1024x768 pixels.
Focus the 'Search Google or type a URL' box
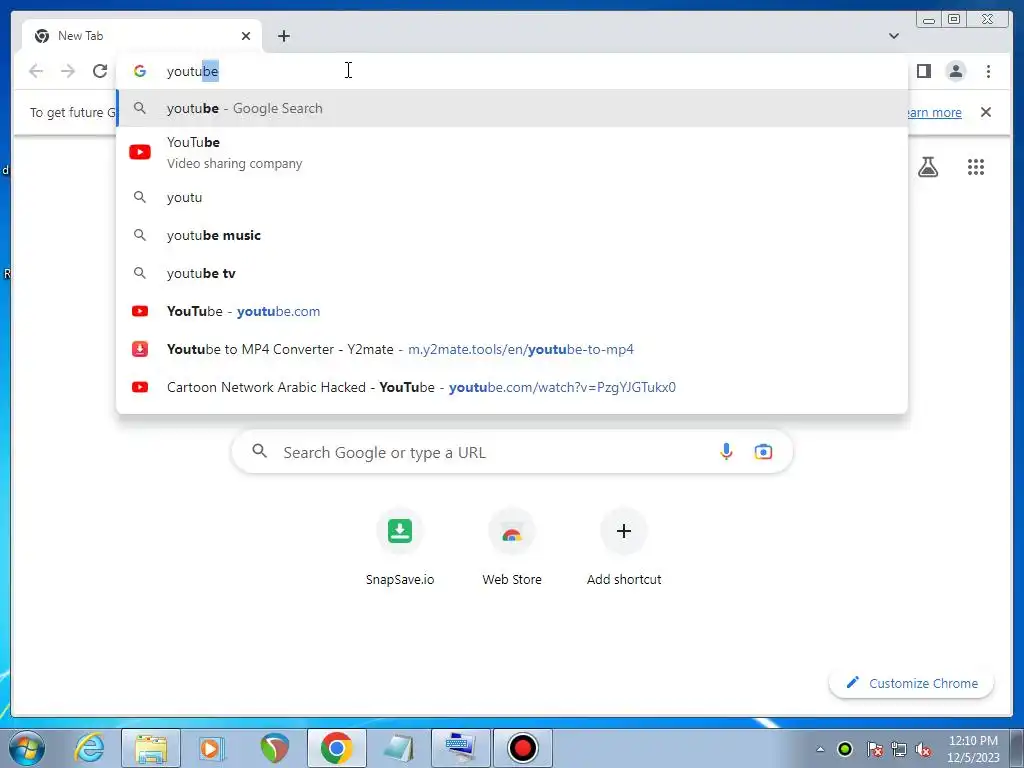(x=512, y=452)
